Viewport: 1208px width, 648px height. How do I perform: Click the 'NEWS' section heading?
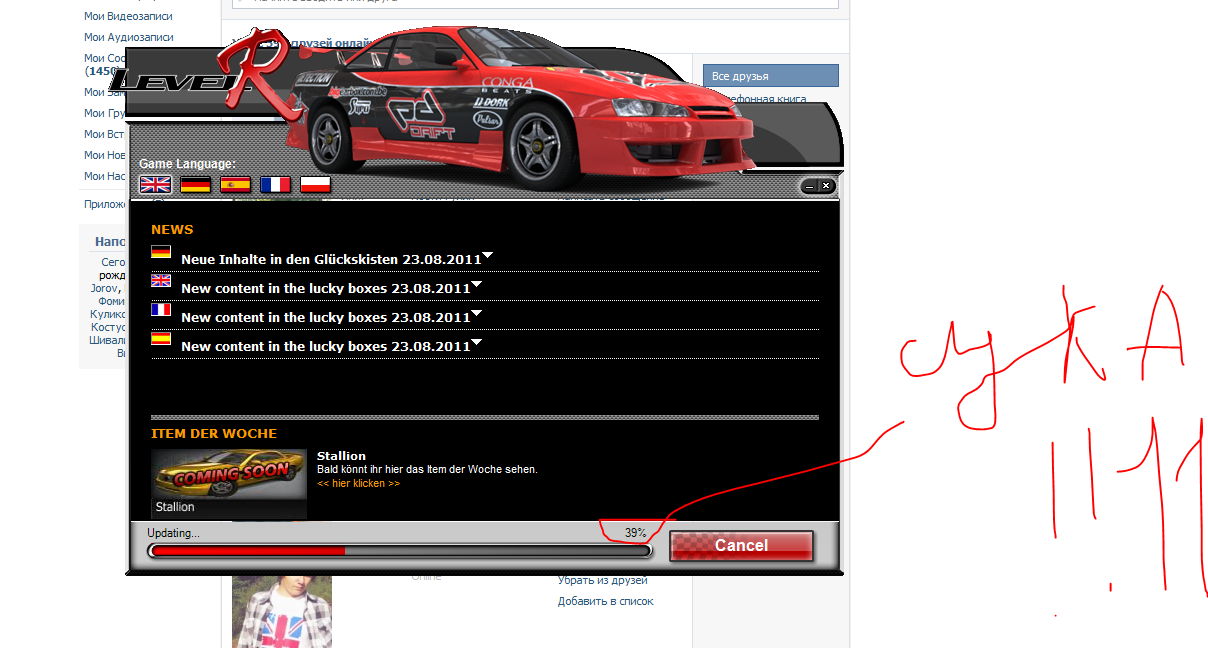[172, 230]
